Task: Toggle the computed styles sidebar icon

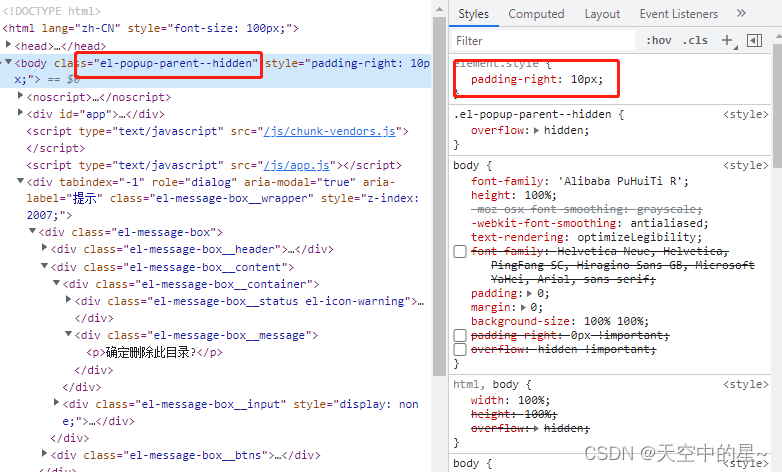Action: pyautogui.click(x=754, y=40)
